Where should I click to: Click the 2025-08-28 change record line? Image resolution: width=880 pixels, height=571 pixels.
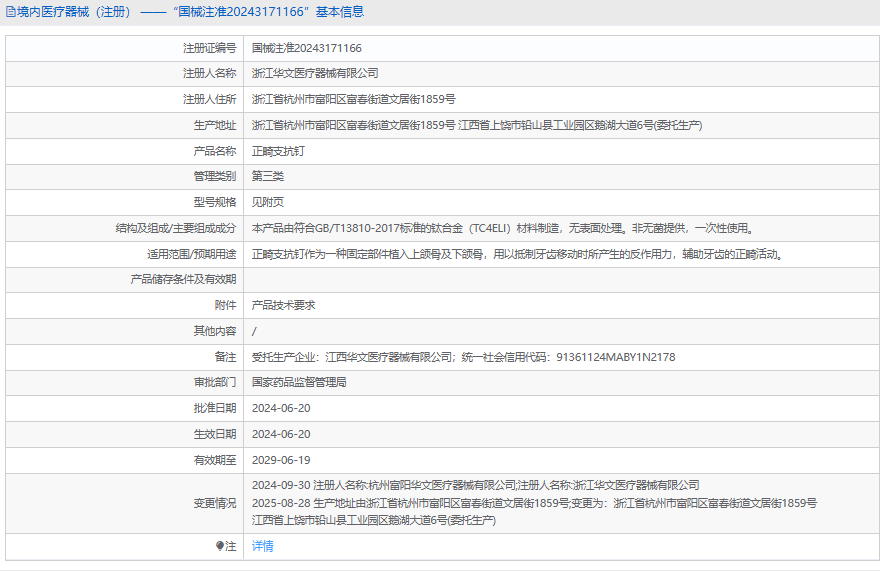point(534,503)
